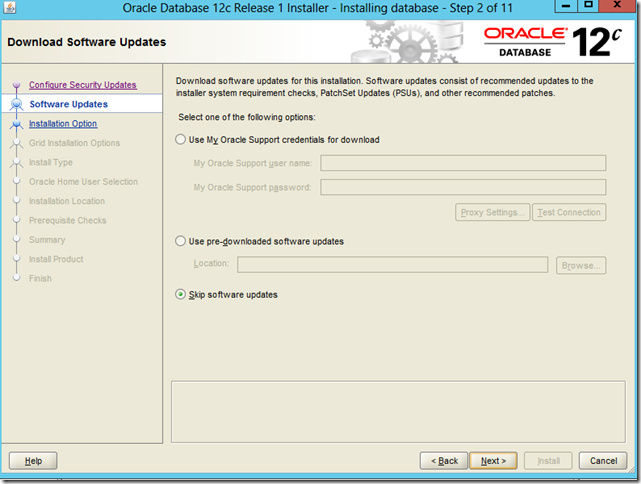Viewport: 641px width, 484px height.
Task: Select Skip software updates radio button
Action: [180, 294]
